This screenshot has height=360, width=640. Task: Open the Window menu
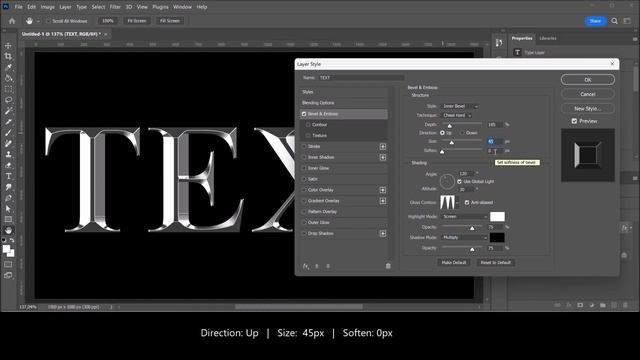click(x=182, y=7)
